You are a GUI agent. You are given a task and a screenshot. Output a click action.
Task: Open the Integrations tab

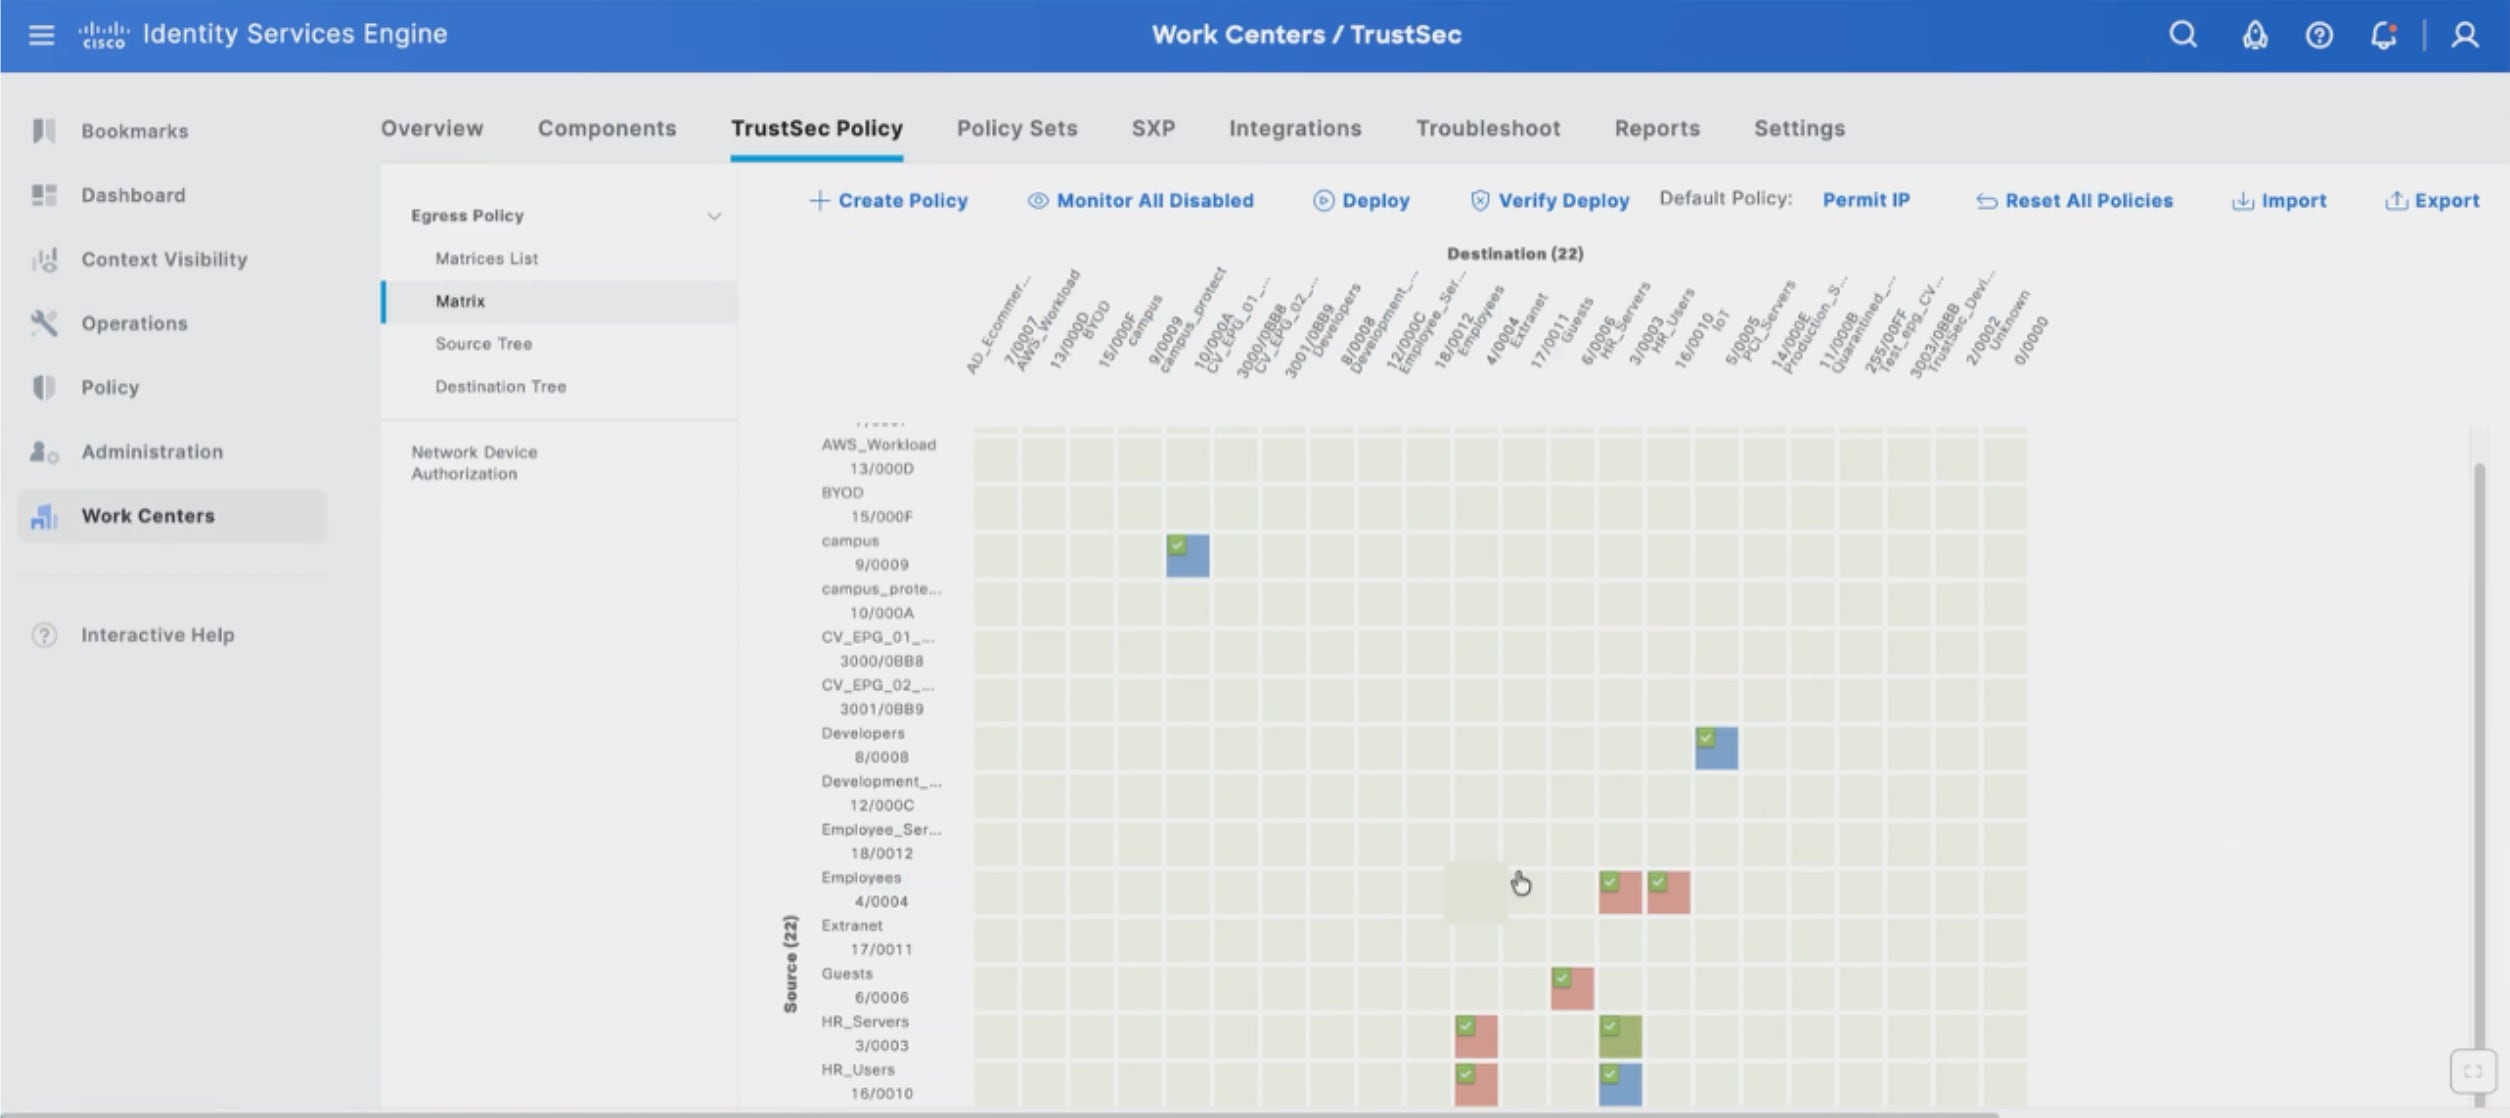[x=1295, y=128]
